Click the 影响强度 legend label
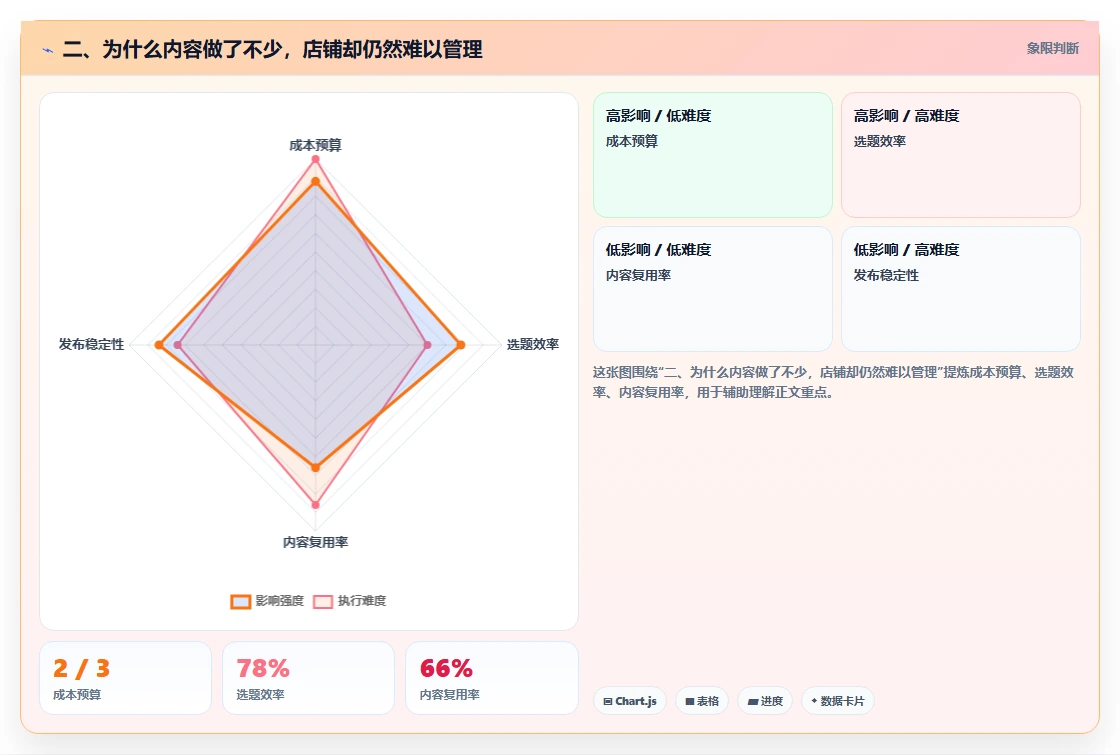Screen dimensions: 1120x755 click(x=280, y=601)
